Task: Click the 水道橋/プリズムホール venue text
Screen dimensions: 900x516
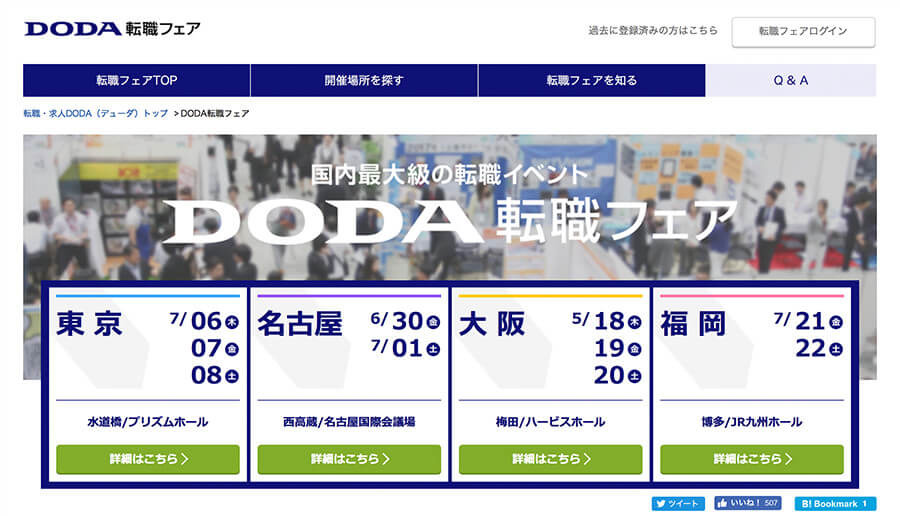Action: pos(148,422)
